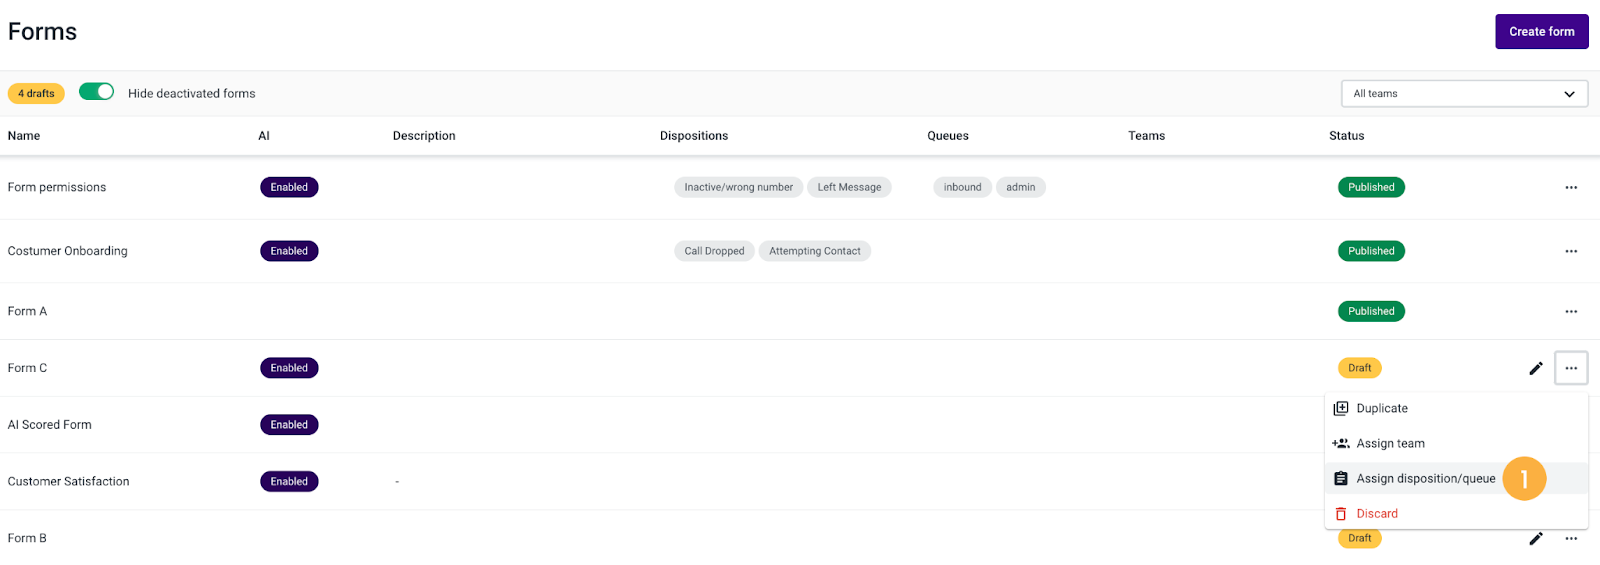This screenshot has width=1600, height=565.
Task: Click the Create form button
Action: click(x=1541, y=31)
